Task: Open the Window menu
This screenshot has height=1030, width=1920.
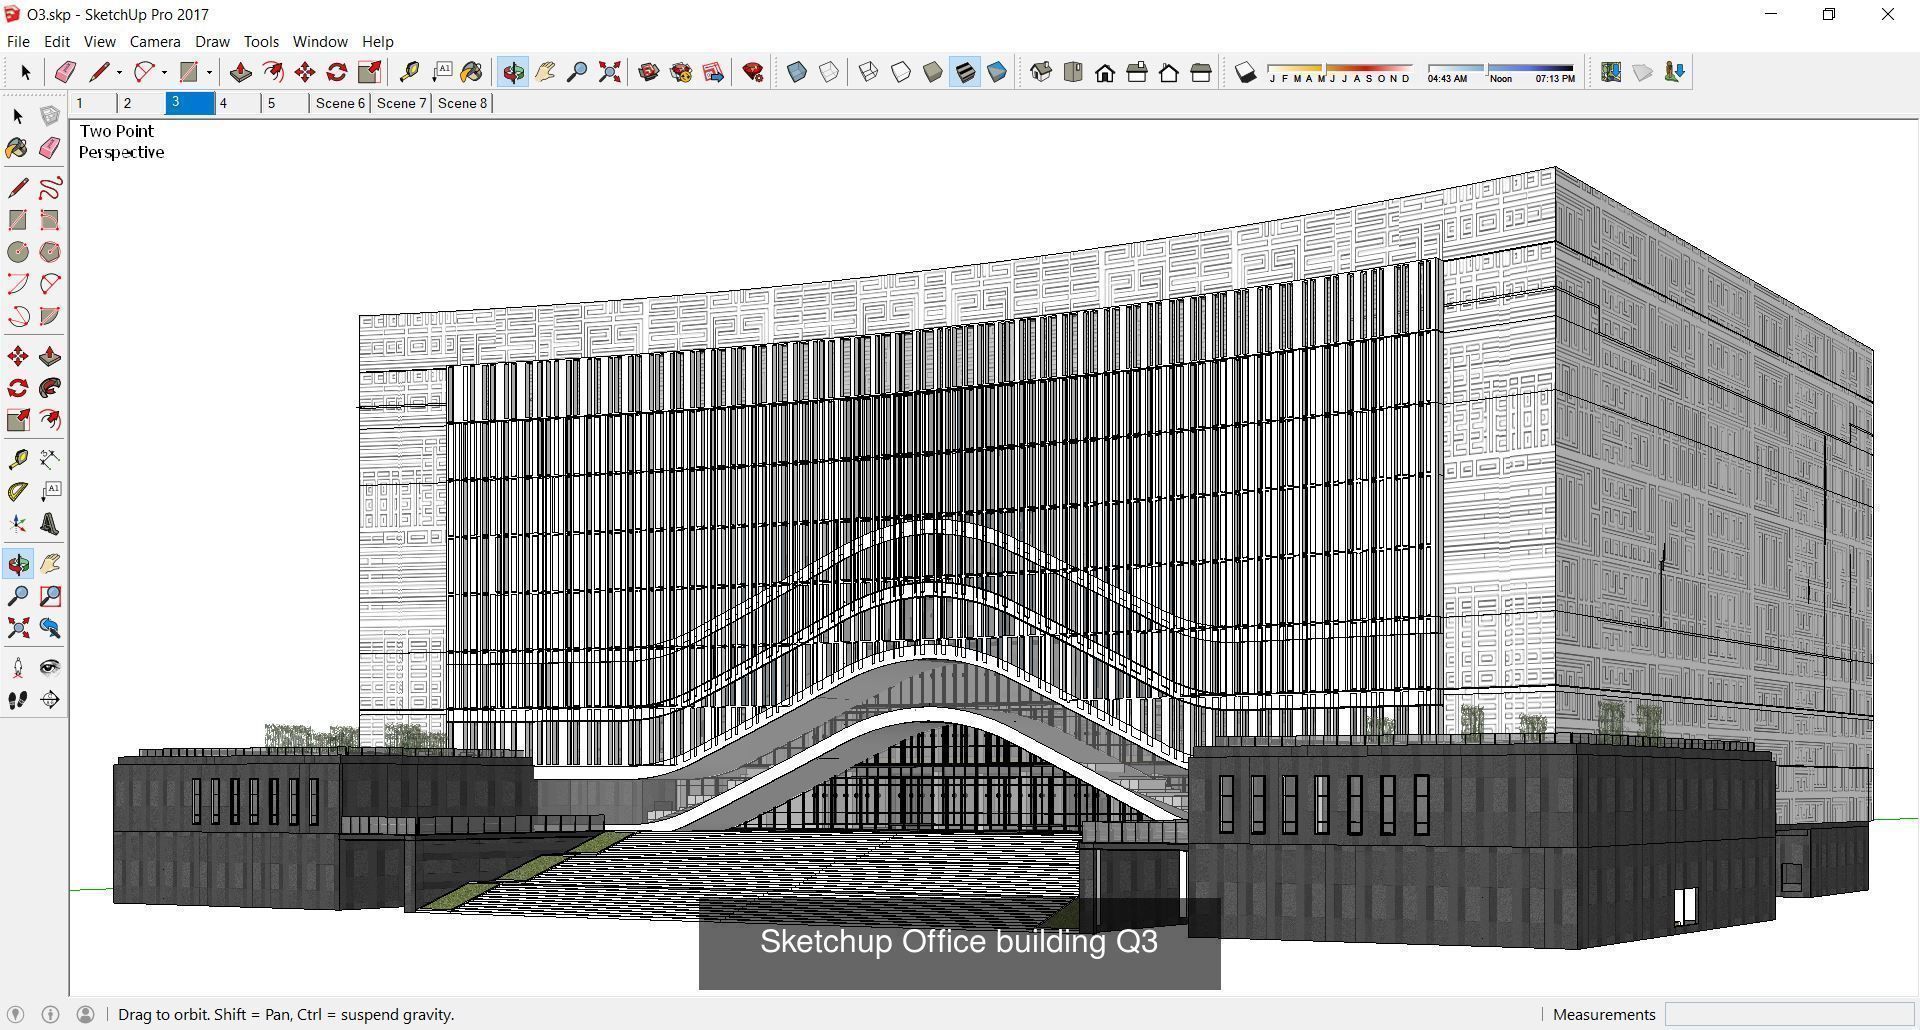Action: [x=320, y=41]
